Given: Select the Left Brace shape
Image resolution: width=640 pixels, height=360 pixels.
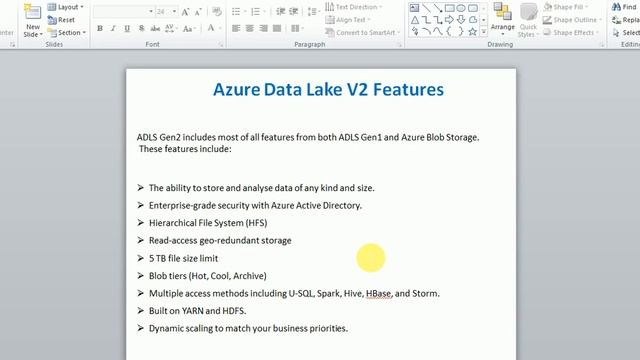Looking at the screenshot, I should pos(449,31).
